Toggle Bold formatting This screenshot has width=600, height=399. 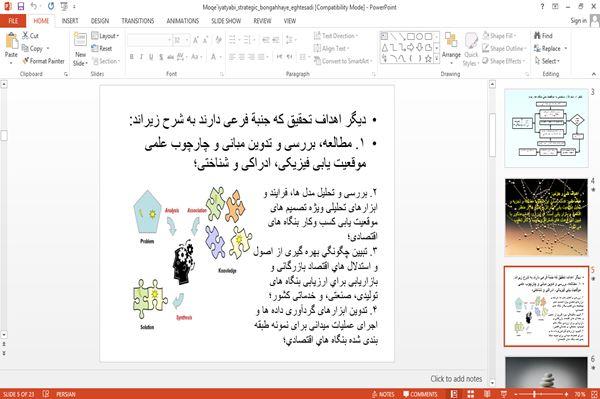pyautogui.click(x=132, y=57)
